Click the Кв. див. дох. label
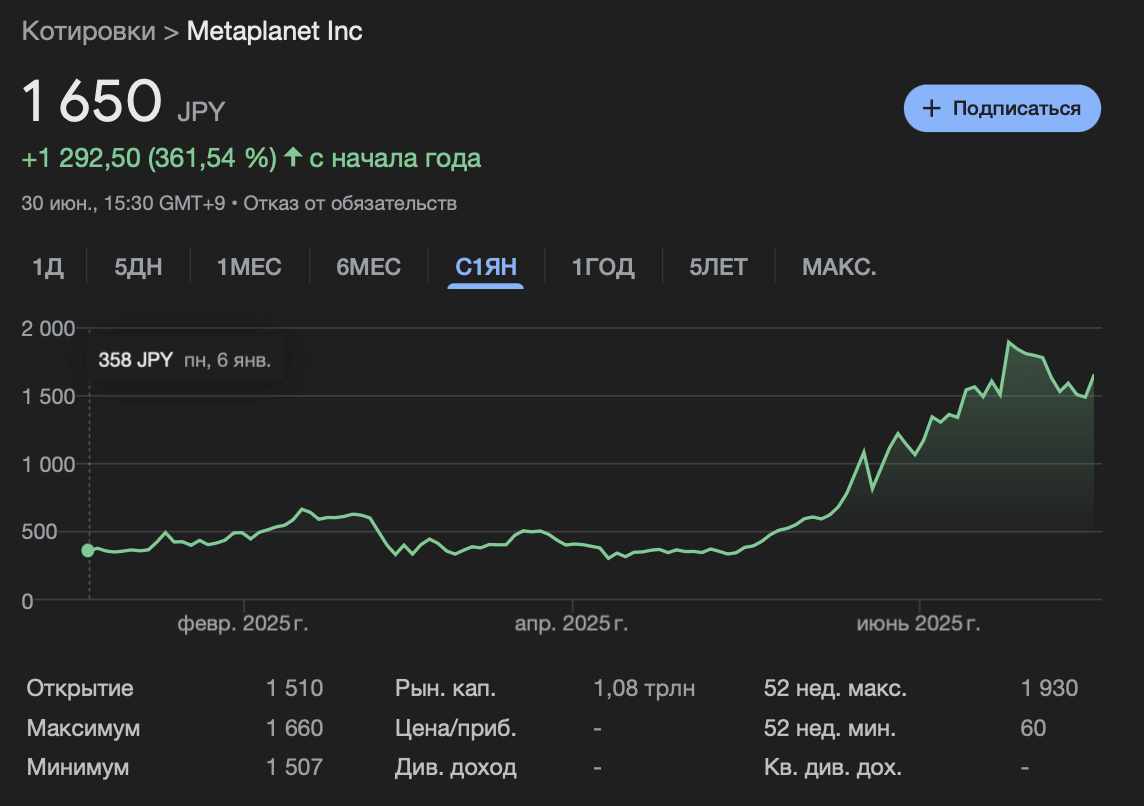1144x806 pixels. [x=832, y=767]
